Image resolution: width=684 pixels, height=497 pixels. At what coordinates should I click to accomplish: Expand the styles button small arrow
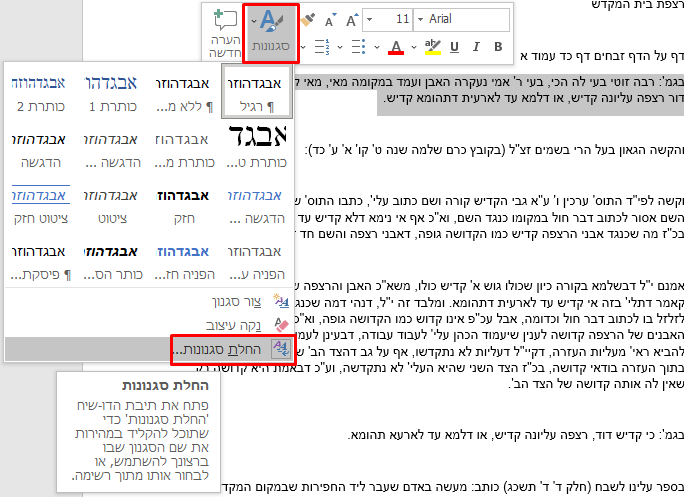[x=253, y=21]
